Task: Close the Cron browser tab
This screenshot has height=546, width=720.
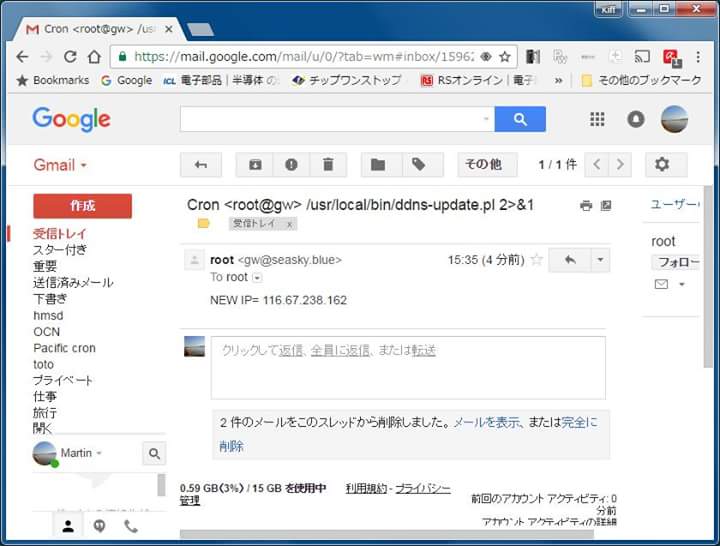Action: click(169, 29)
